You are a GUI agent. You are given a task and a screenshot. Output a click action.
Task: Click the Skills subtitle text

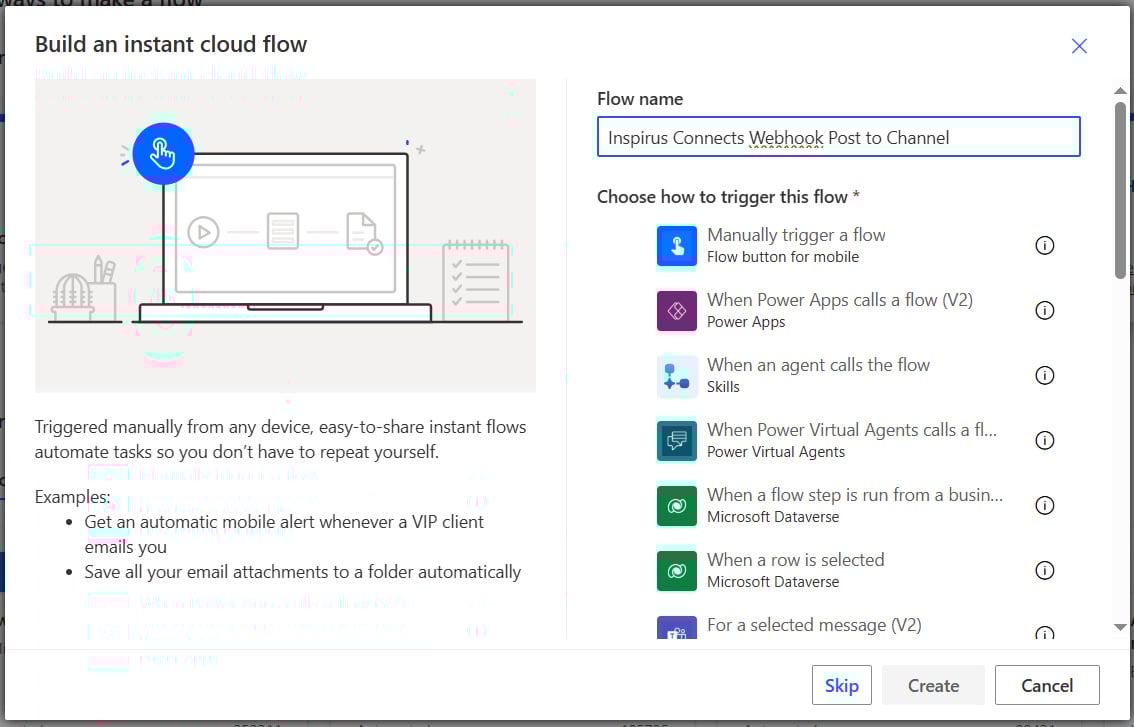(723, 387)
